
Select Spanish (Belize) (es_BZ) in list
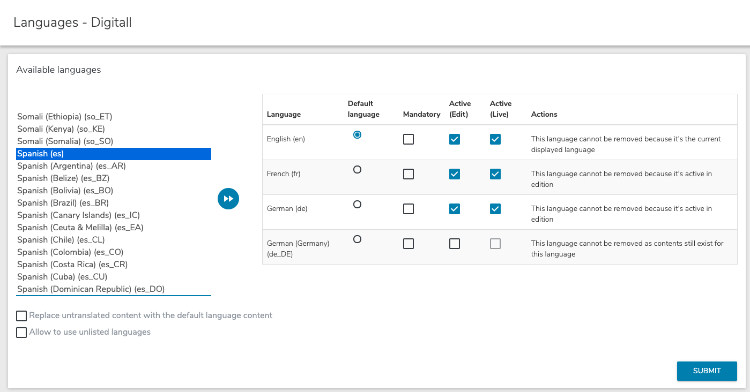pyautogui.click(x=113, y=178)
